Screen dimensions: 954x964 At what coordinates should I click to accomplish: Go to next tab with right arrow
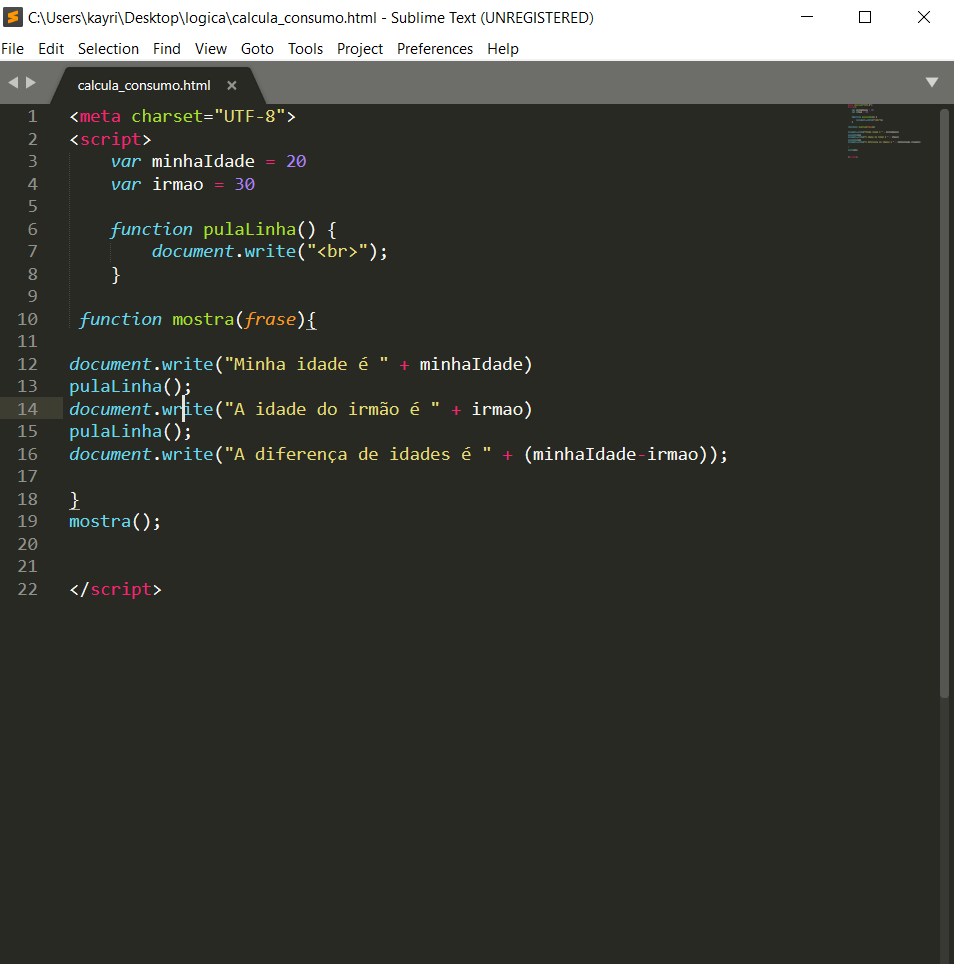click(x=31, y=82)
